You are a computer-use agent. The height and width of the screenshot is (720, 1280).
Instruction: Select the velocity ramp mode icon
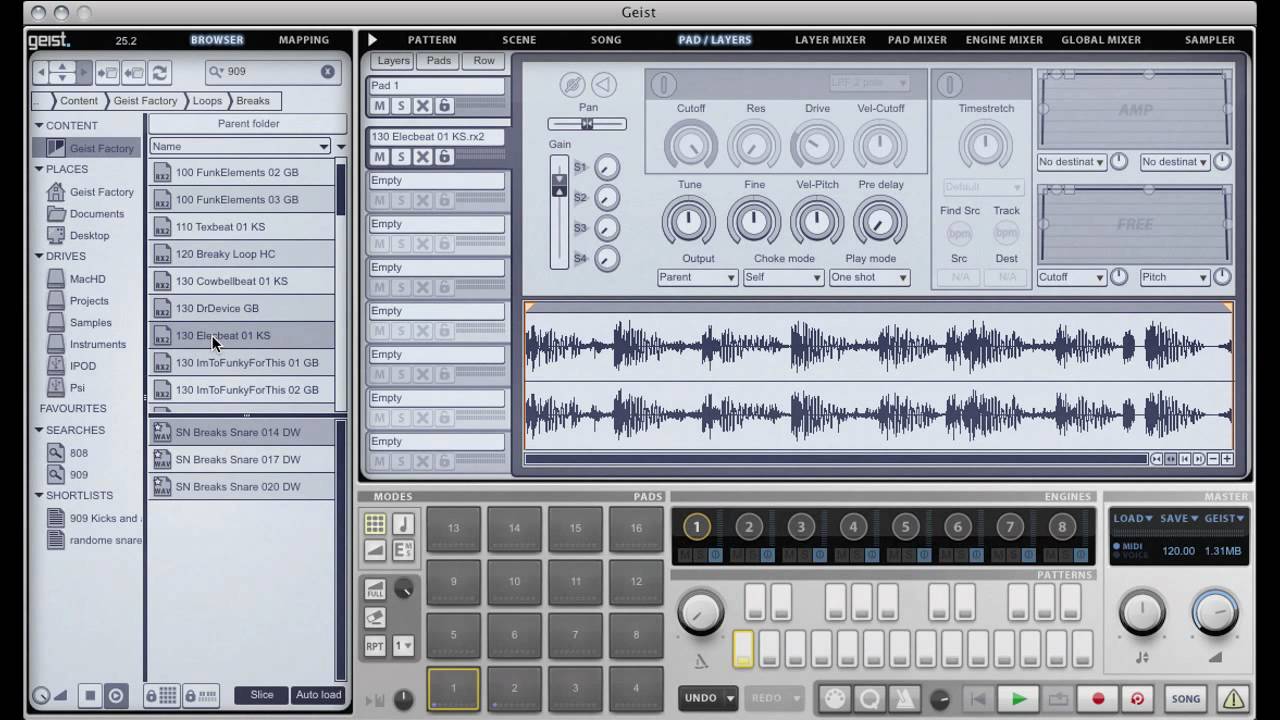(x=375, y=550)
